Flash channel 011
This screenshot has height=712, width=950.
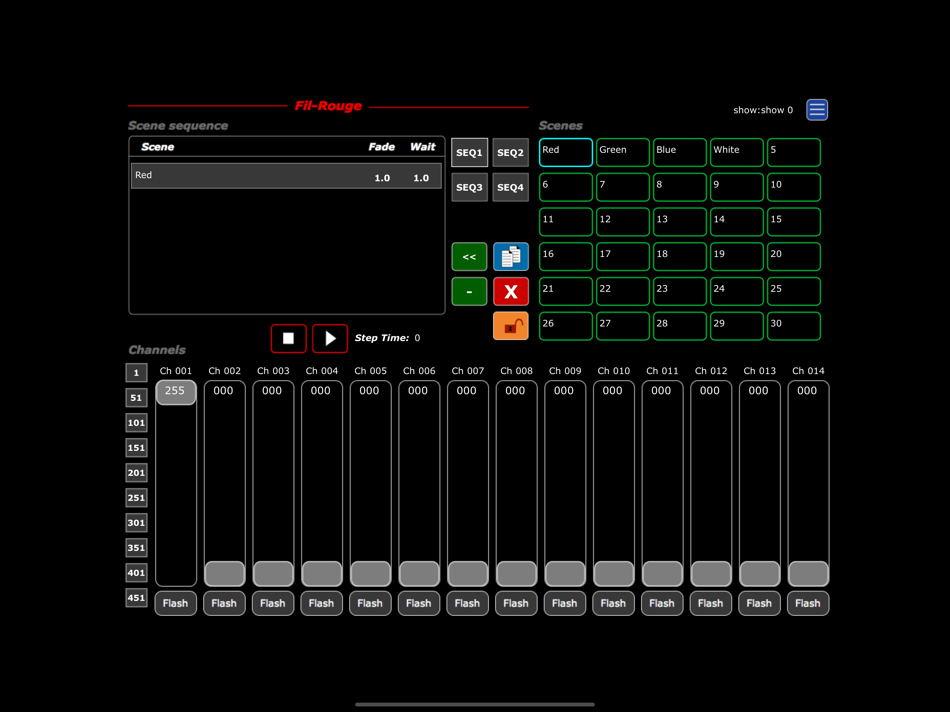[x=662, y=604]
